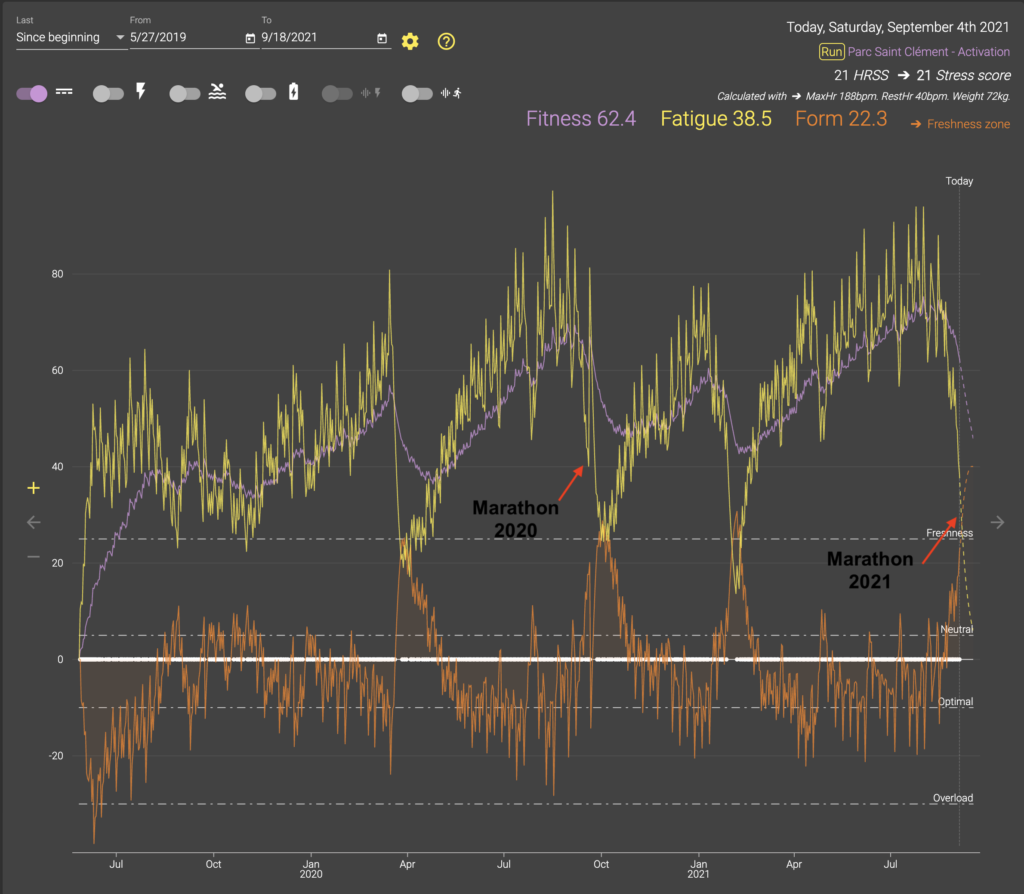Click the -20 y-axis tick label
This screenshot has width=1024, height=894.
[x=56, y=756]
